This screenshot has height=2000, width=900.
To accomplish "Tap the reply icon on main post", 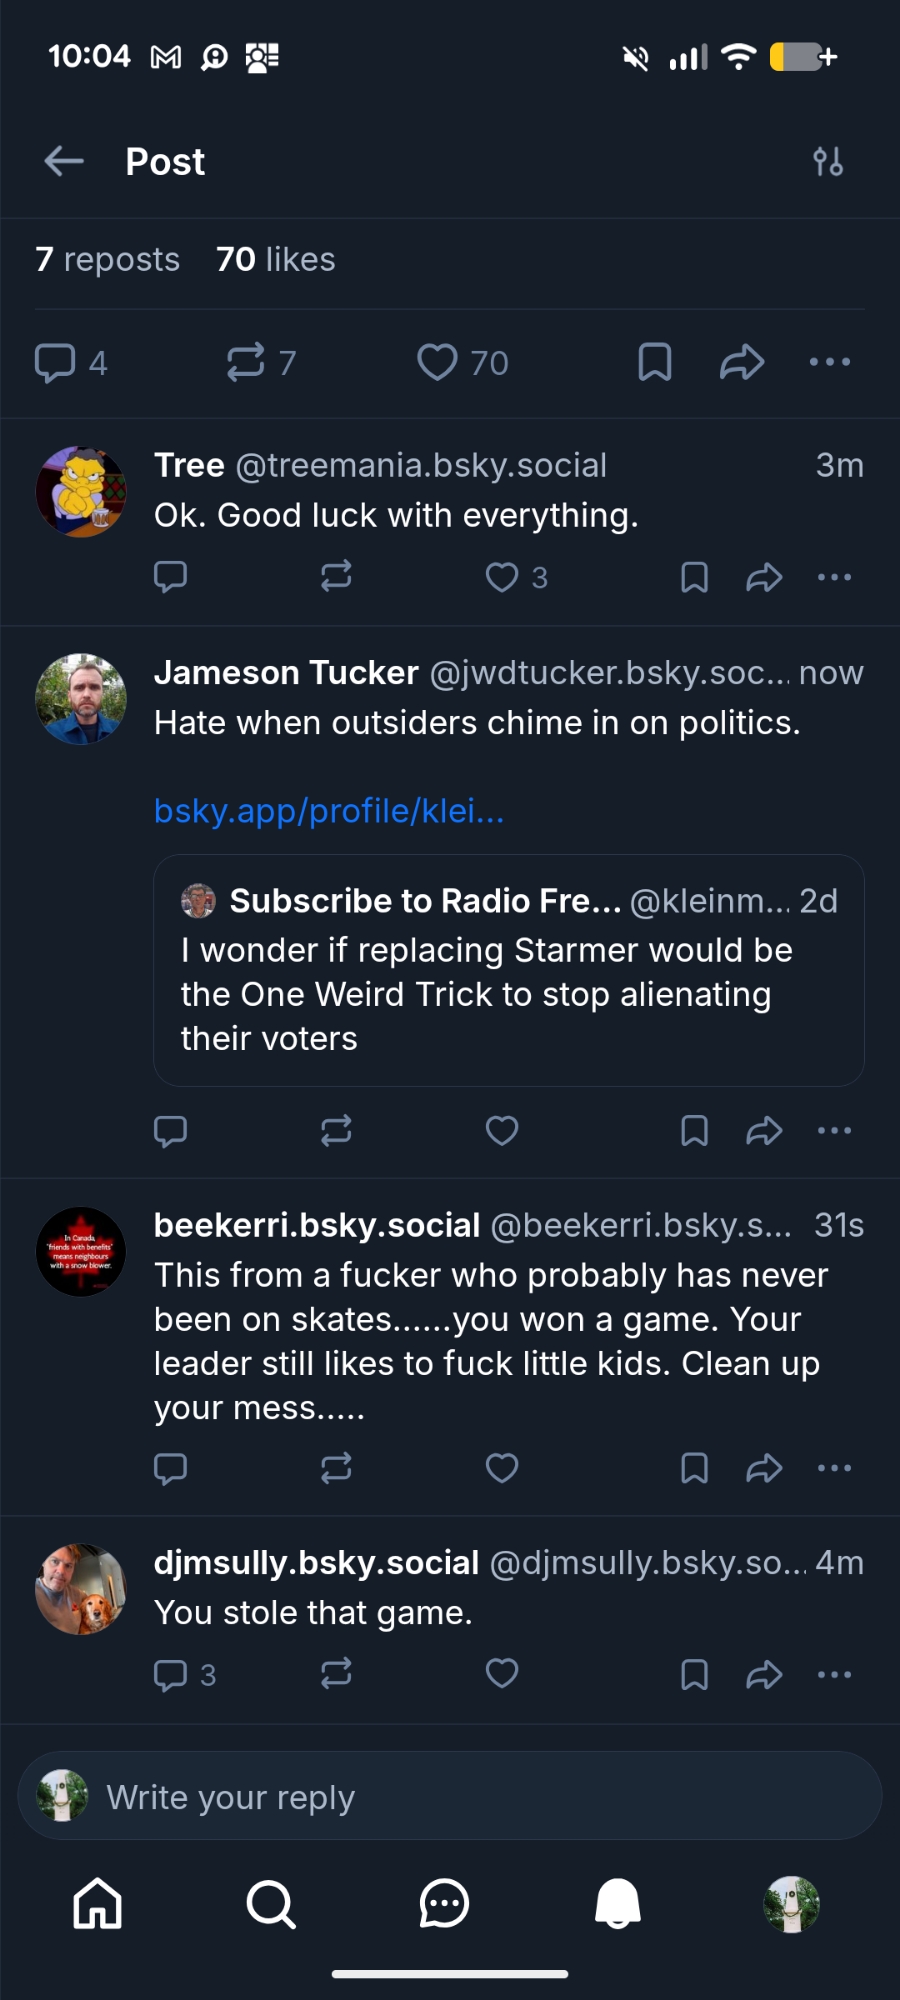I will pyautogui.click(x=56, y=363).
